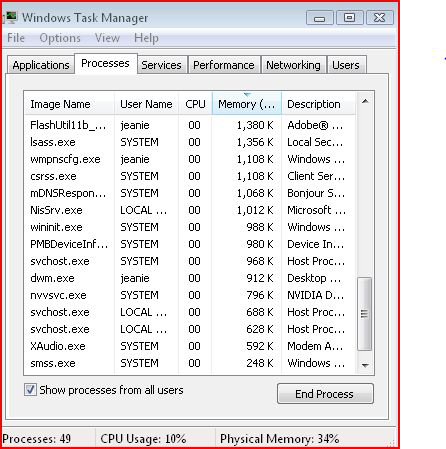Switch to the Applications tab
Image resolution: width=446 pixels, height=449 pixels.
pos(41,65)
